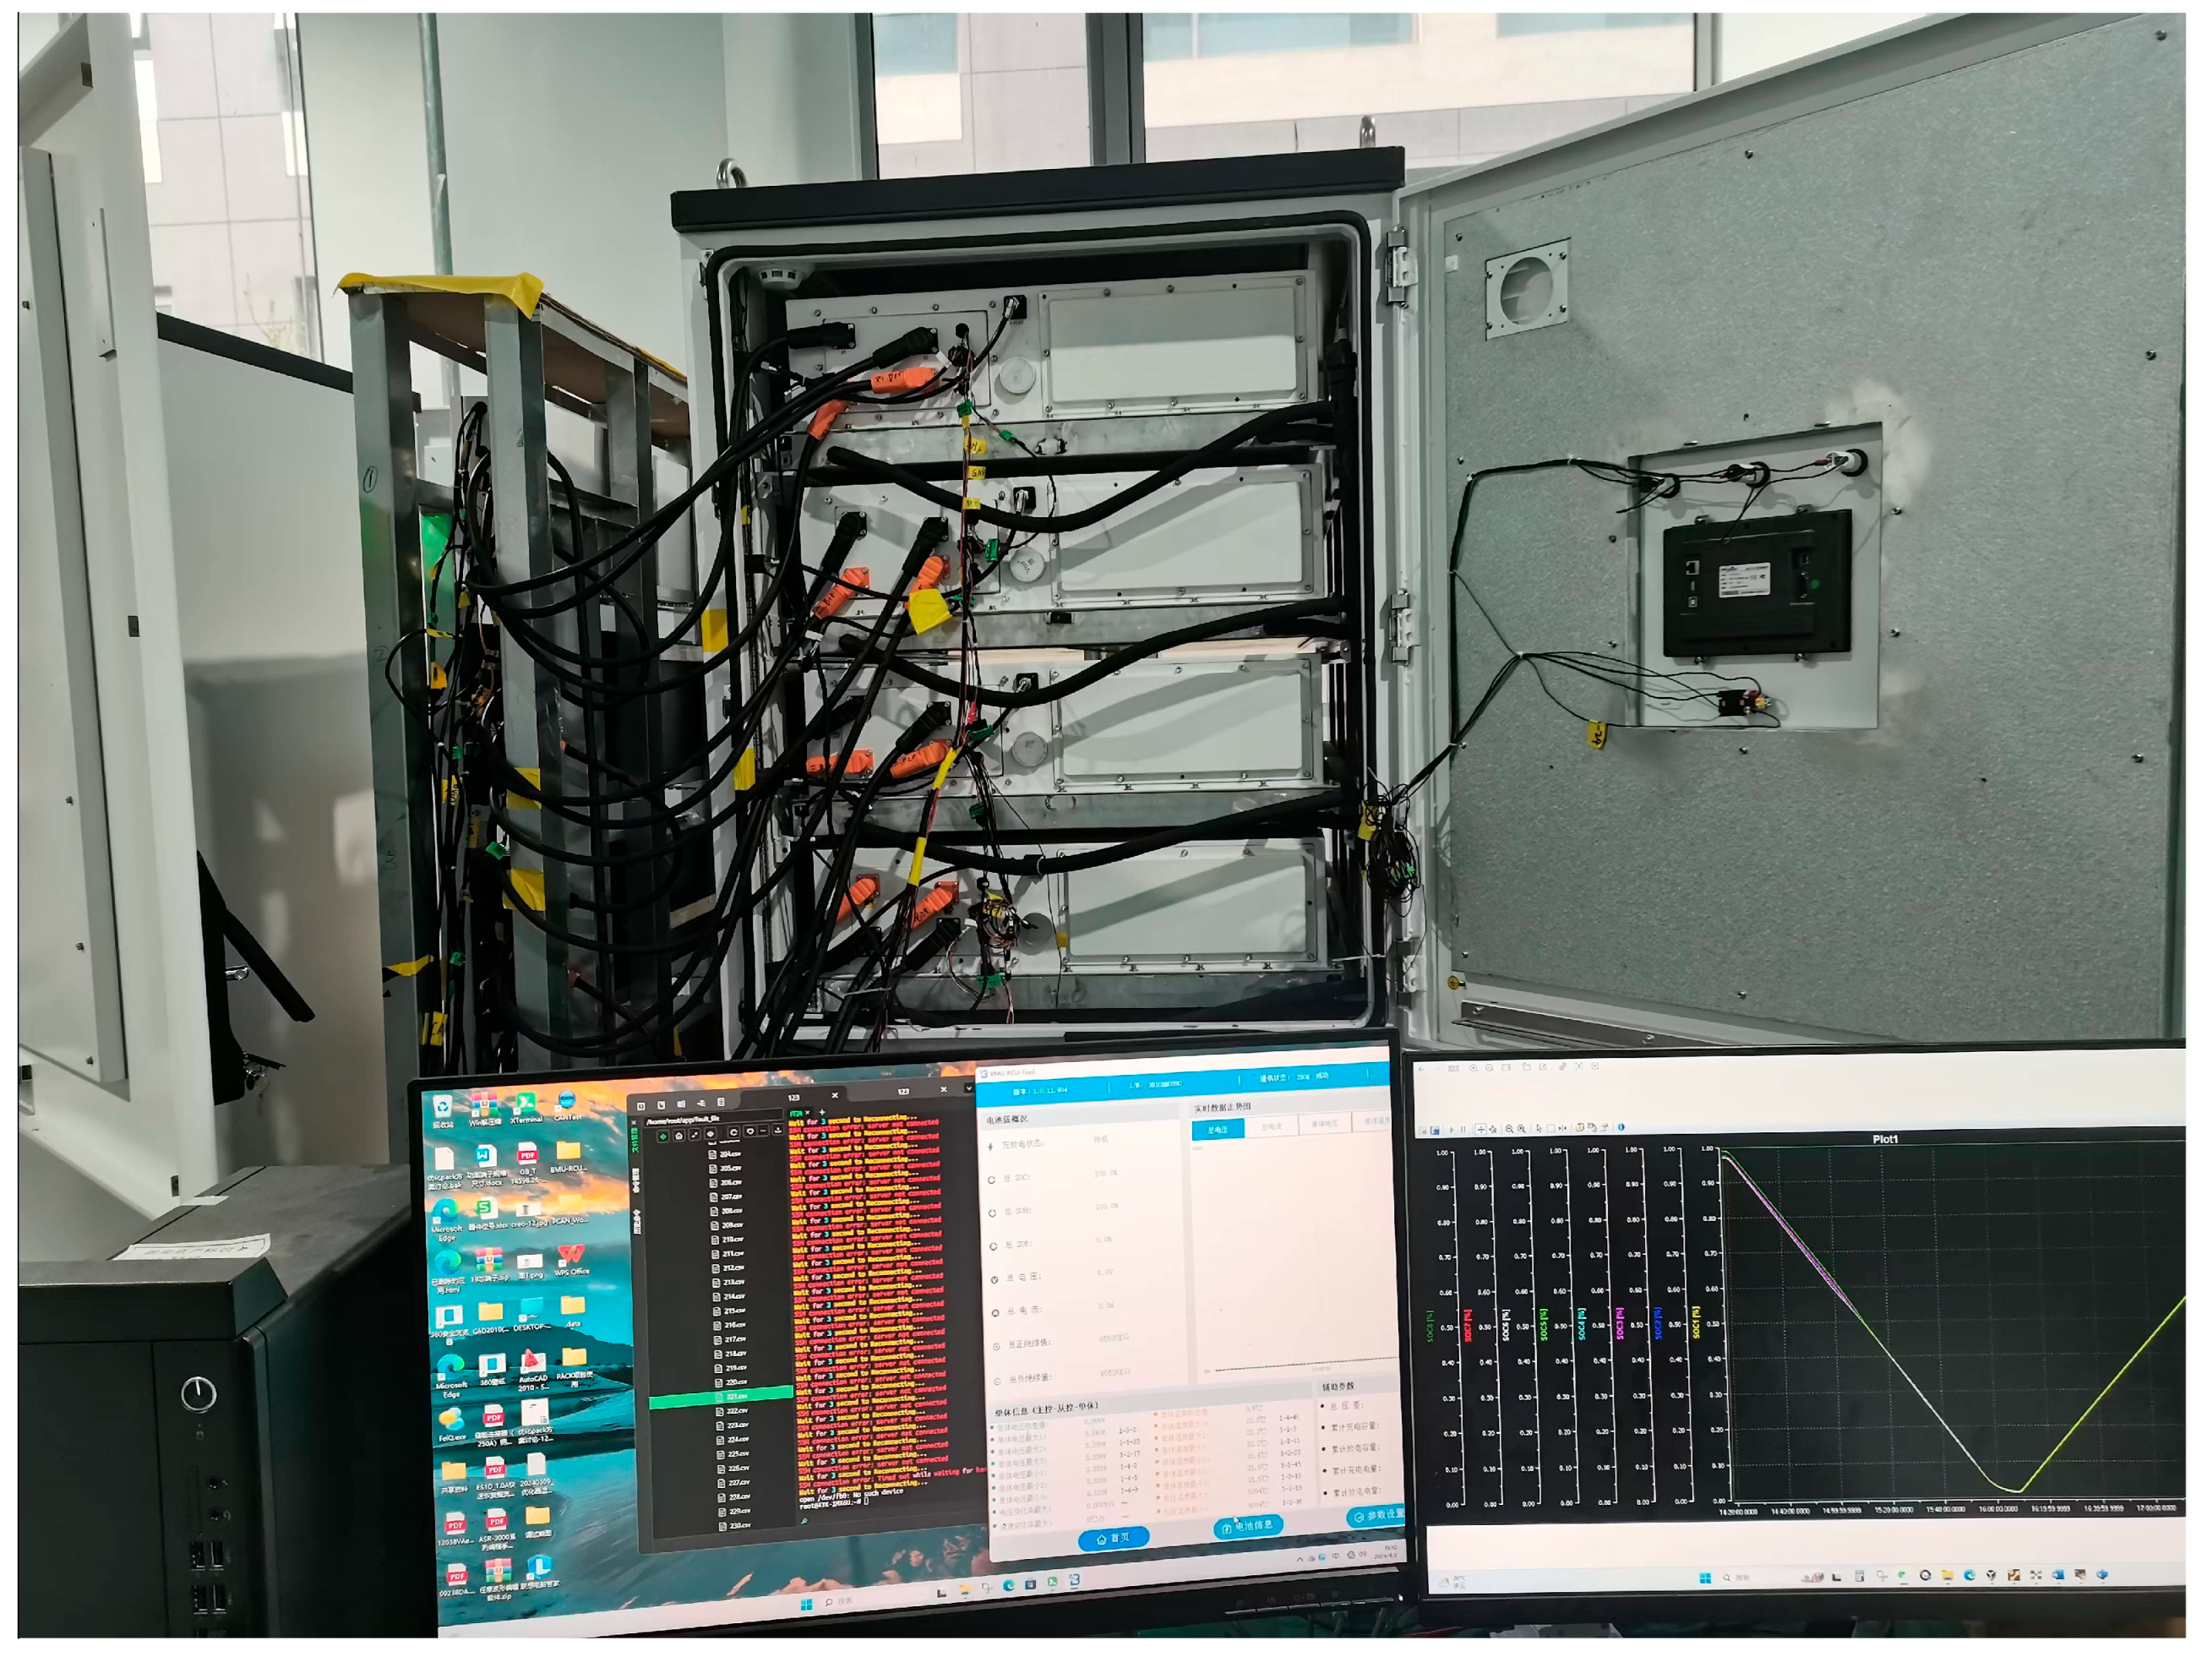Click the pause icon in plot toolbar
Screen dimensions: 2212x1657
pos(1463,1130)
